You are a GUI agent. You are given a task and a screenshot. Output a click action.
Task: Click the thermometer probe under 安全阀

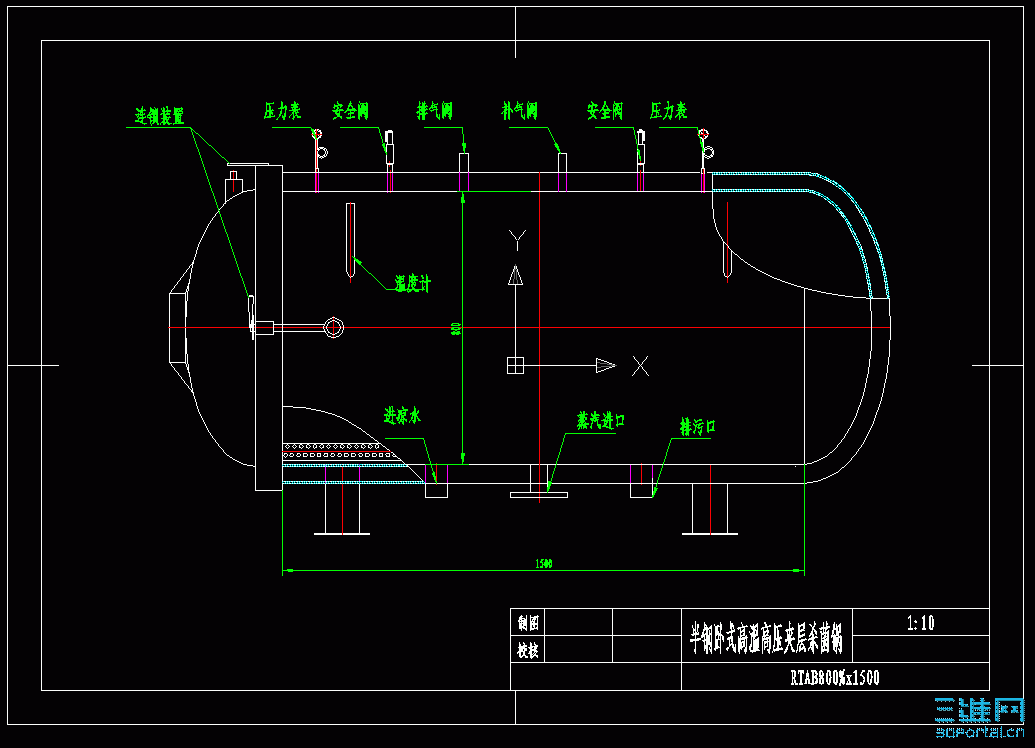[x=351, y=242]
